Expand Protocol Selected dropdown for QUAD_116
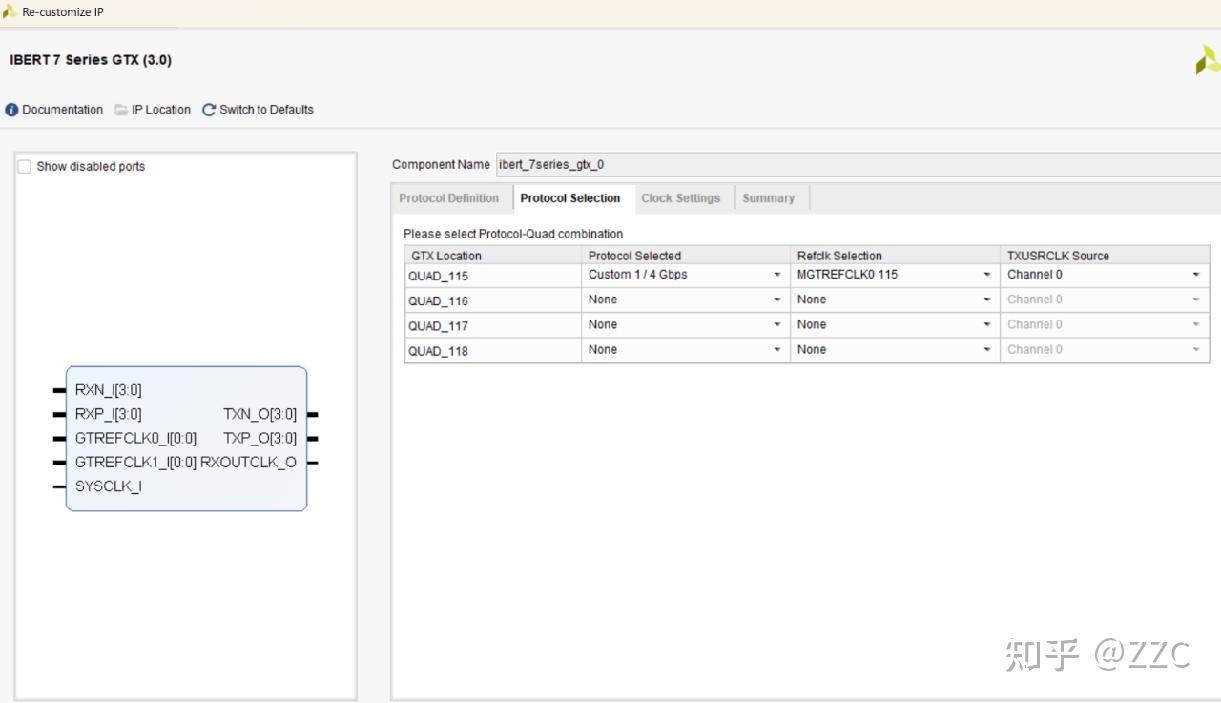The image size is (1221, 703). tap(777, 300)
